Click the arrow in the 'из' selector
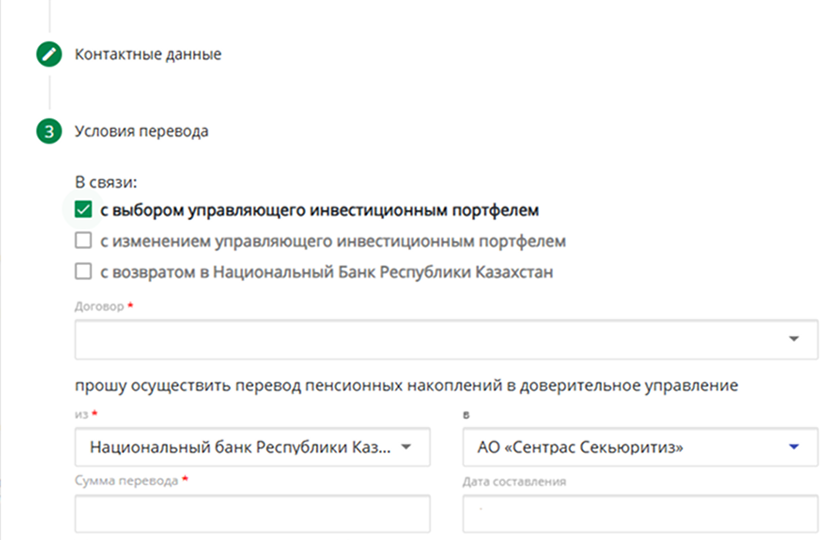This screenshot has width=840, height=540. click(406, 447)
